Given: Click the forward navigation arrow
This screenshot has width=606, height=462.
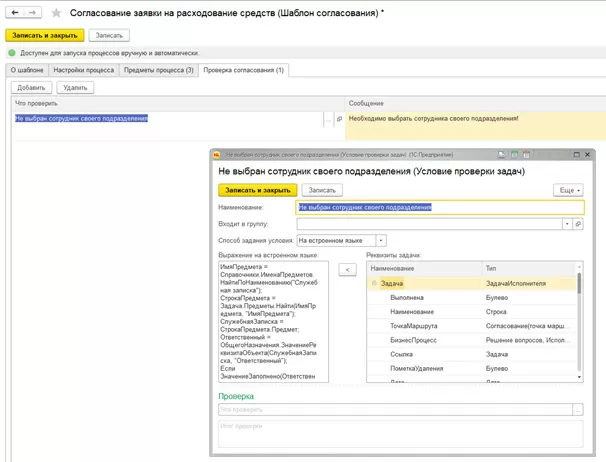Looking at the screenshot, I should [30, 13].
